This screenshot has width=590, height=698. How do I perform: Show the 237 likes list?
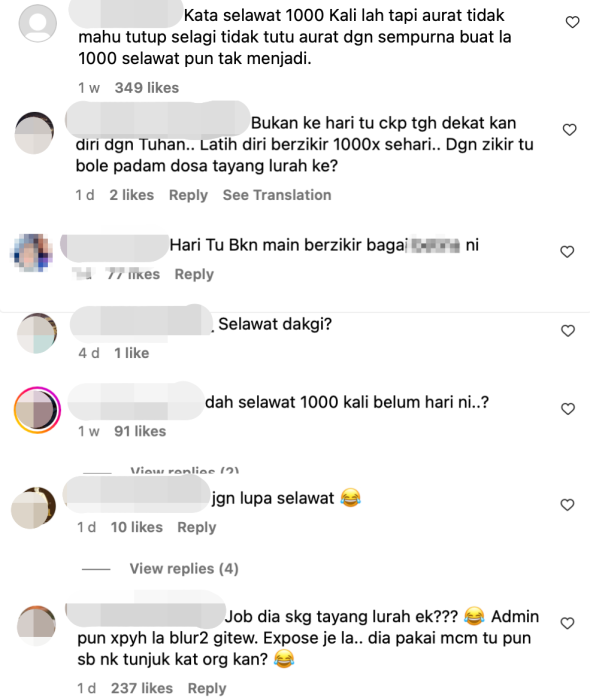coord(142,688)
